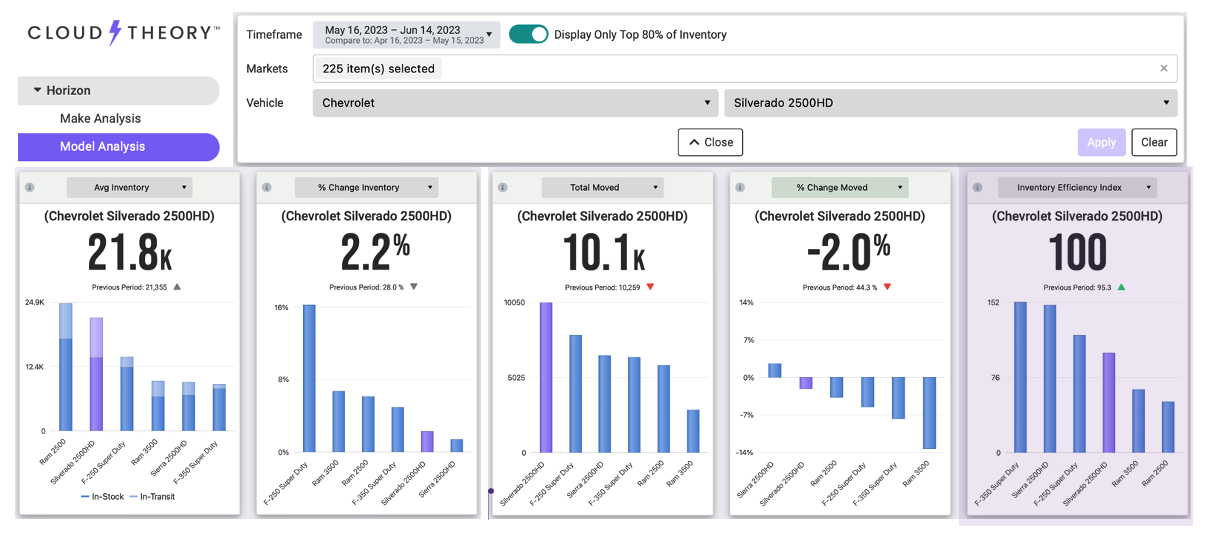This screenshot has width=1209, height=537.
Task: Click green up triangle beside Previous Period 95.3
Action: point(1121,287)
